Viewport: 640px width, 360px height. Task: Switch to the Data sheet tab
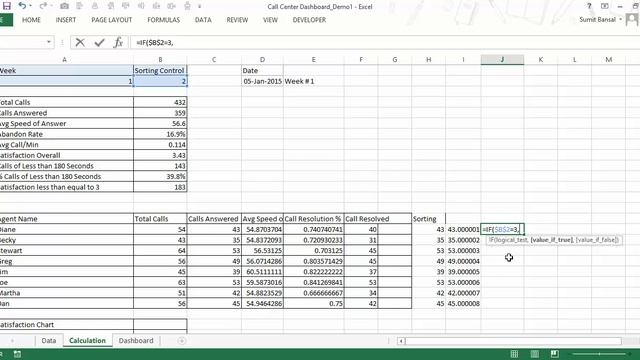click(x=49, y=340)
